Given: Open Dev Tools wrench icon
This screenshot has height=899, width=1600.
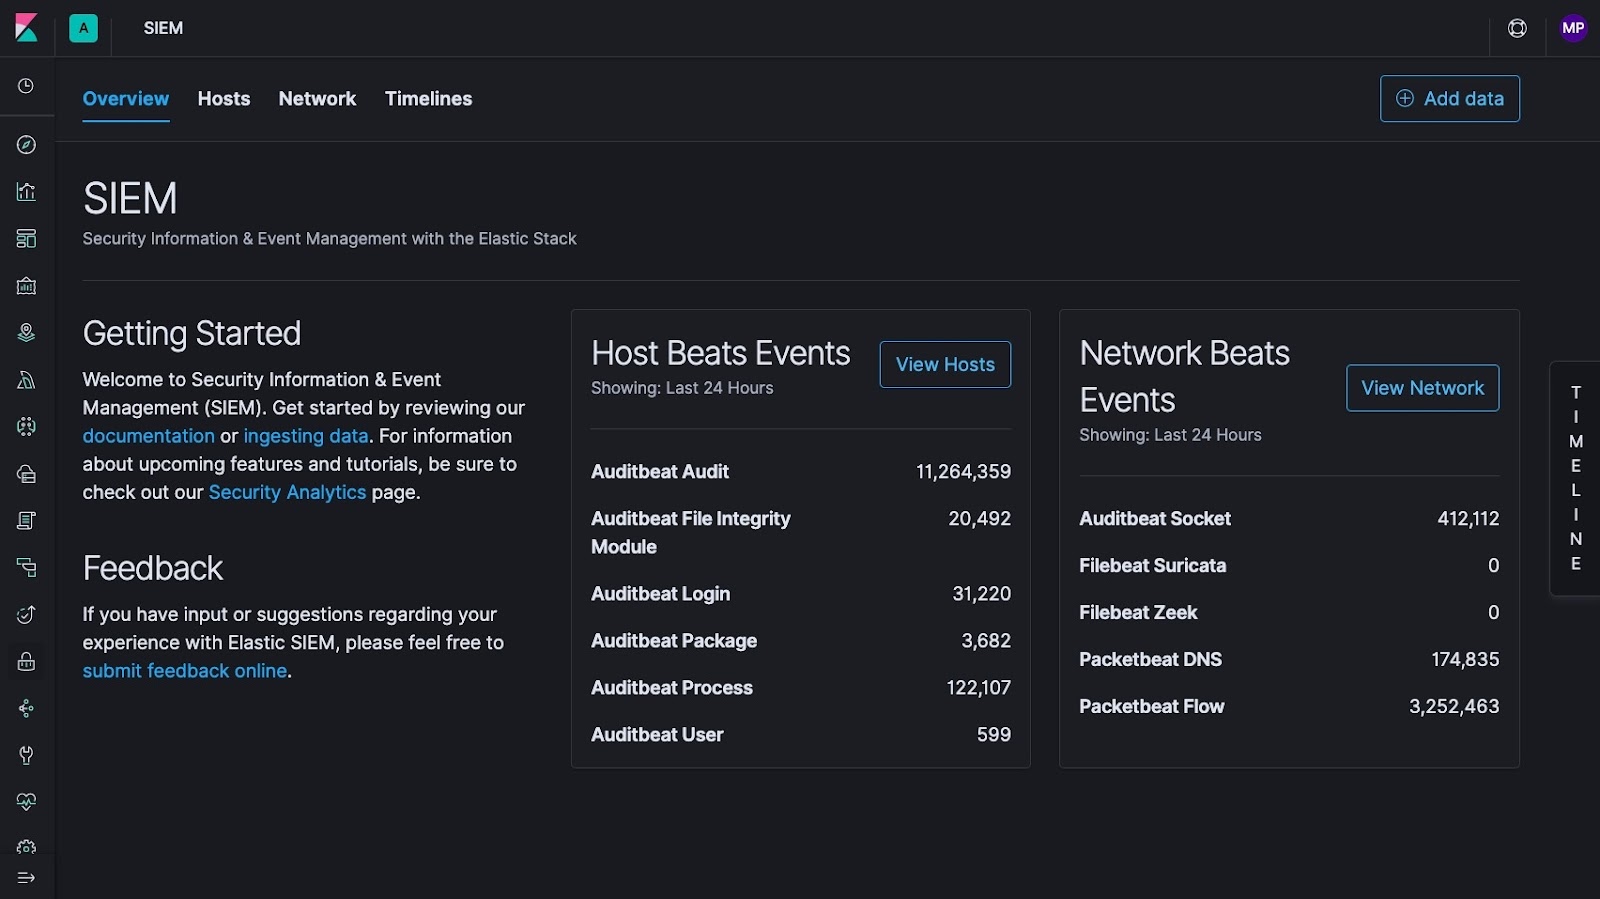Looking at the screenshot, I should (x=27, y=755).
